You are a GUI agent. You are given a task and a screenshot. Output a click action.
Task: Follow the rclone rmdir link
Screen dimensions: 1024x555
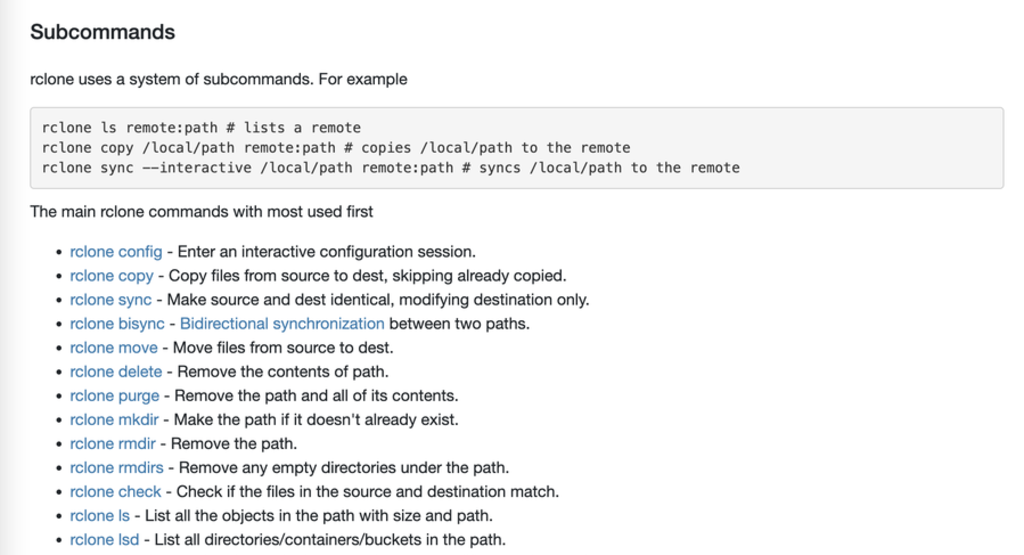113,444
